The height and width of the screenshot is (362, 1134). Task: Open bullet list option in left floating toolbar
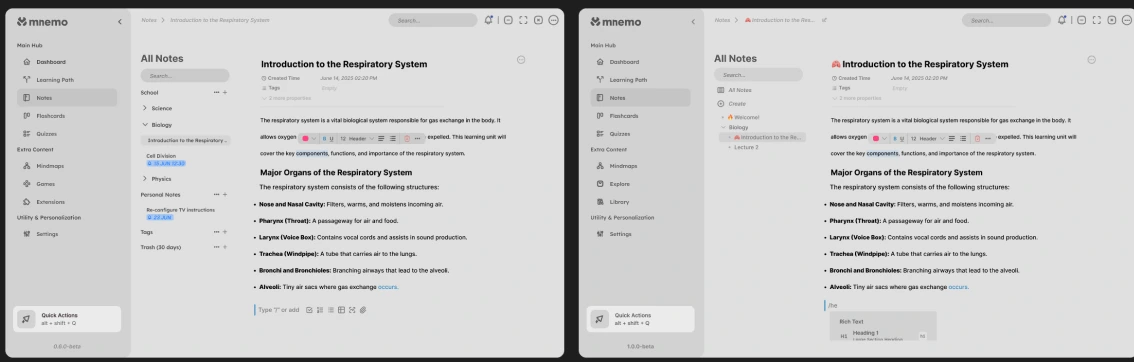393,138
